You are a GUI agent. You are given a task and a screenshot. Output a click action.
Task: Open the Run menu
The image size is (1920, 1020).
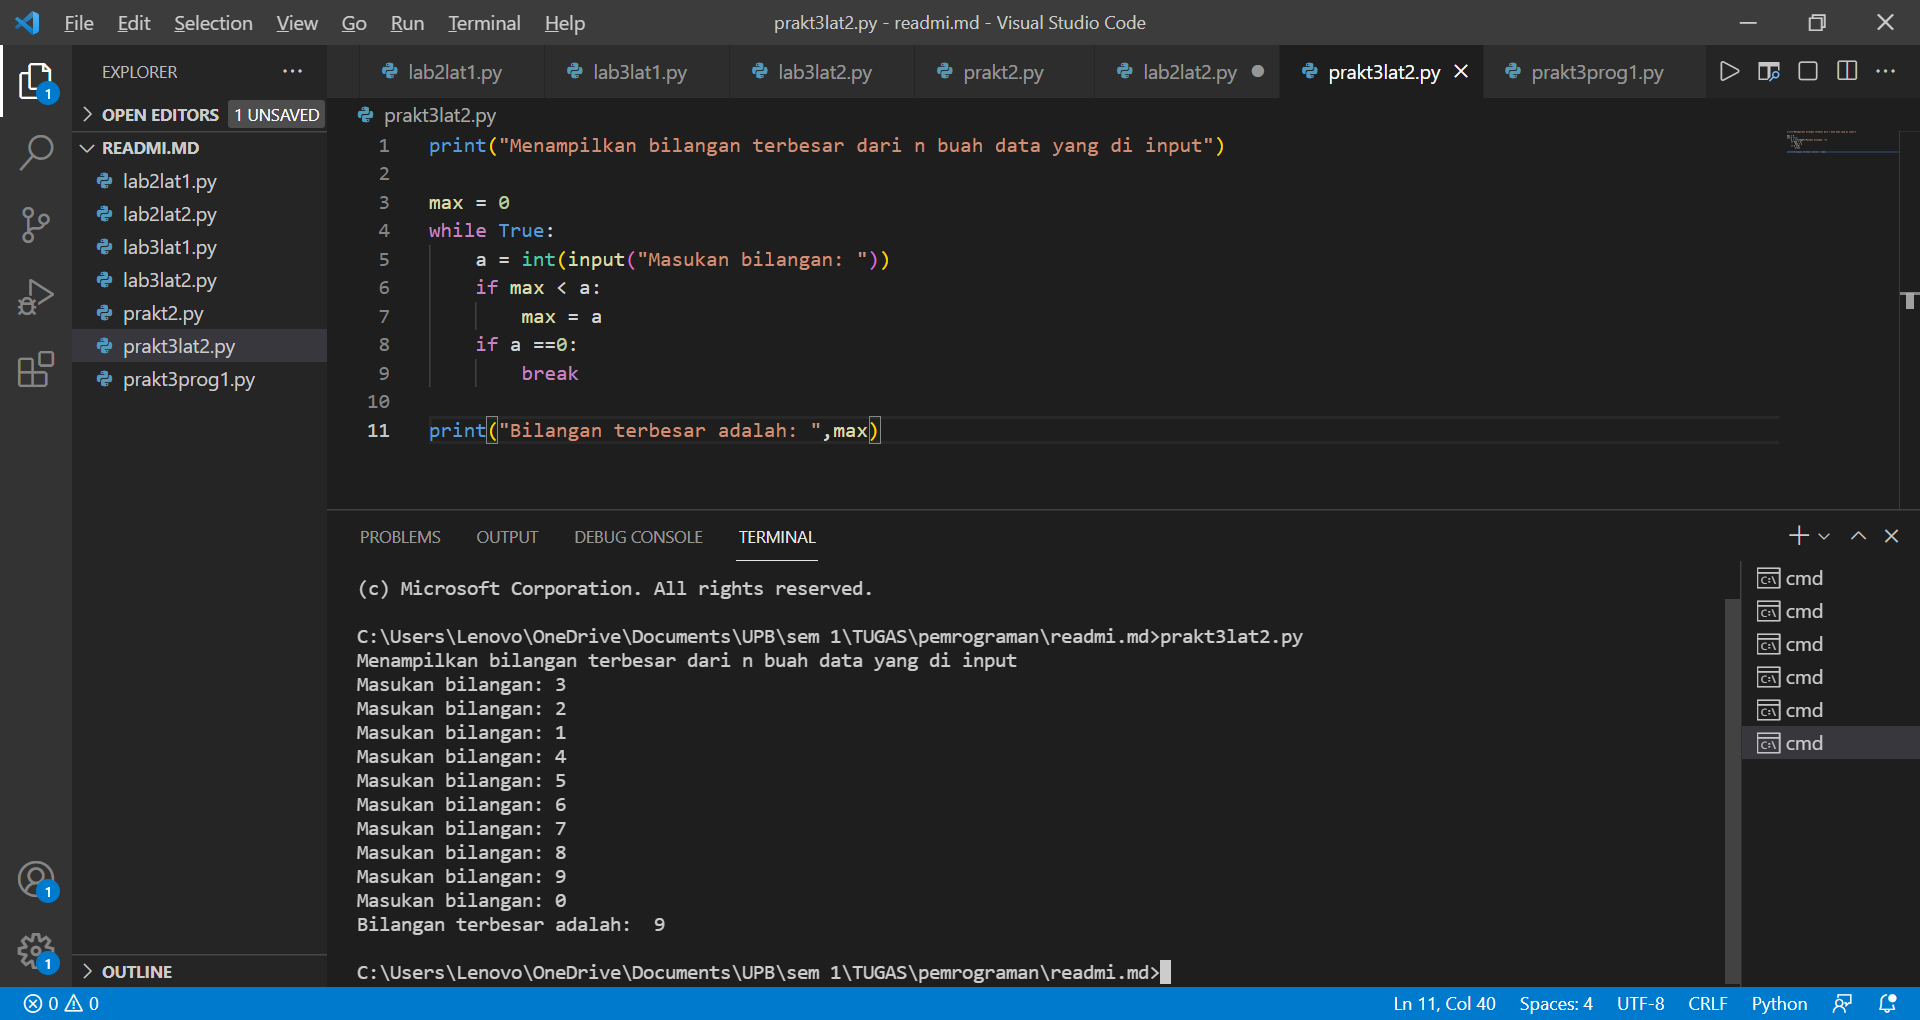[x=406, y=22]
